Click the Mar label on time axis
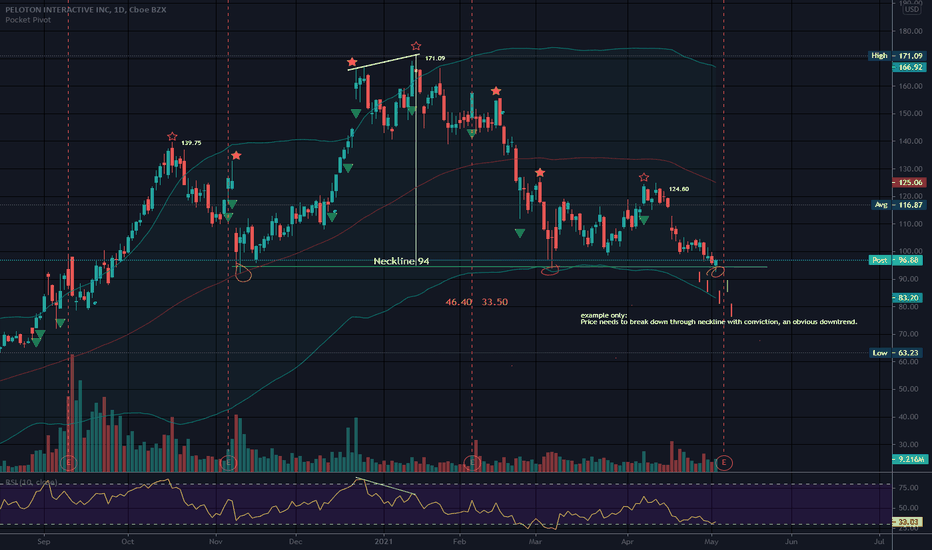The height and width of the screenshot is (550, 932). [535, 542]
